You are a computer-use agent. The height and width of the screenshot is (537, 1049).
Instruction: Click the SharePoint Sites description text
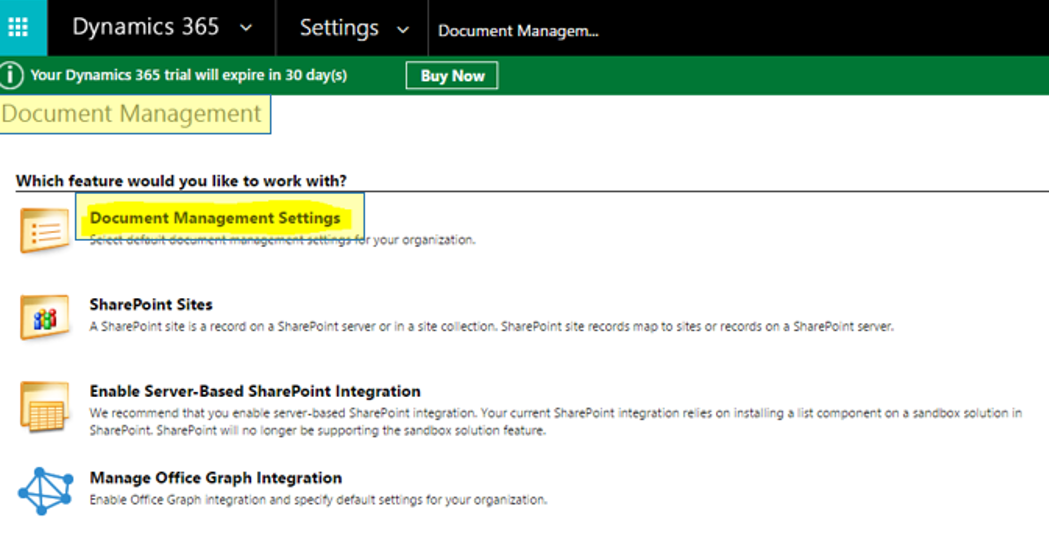tap(491, 326)
